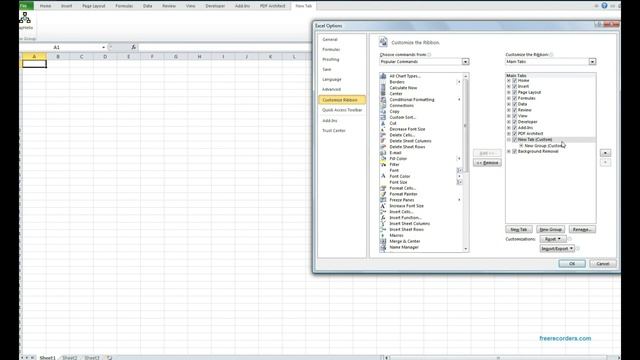
Task: Click the custom macro icon on the ribbon
Action: click(25, 18)
